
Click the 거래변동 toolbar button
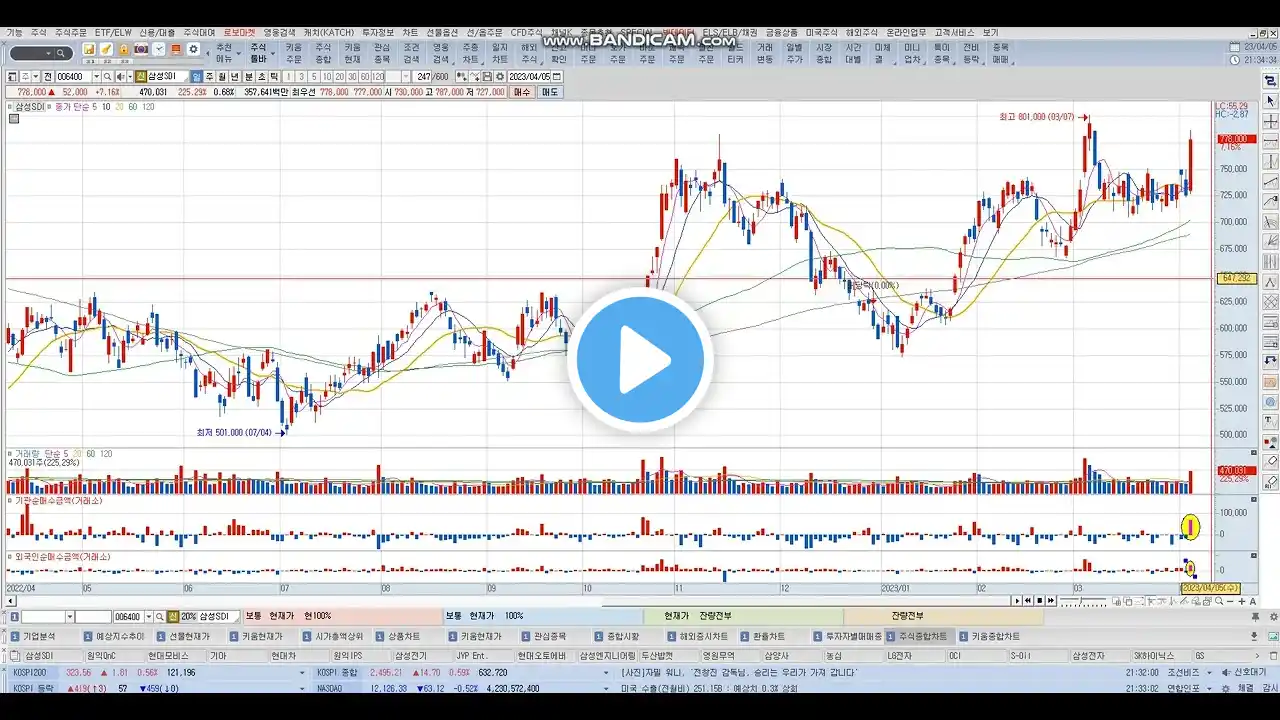(x=765, y=53)
